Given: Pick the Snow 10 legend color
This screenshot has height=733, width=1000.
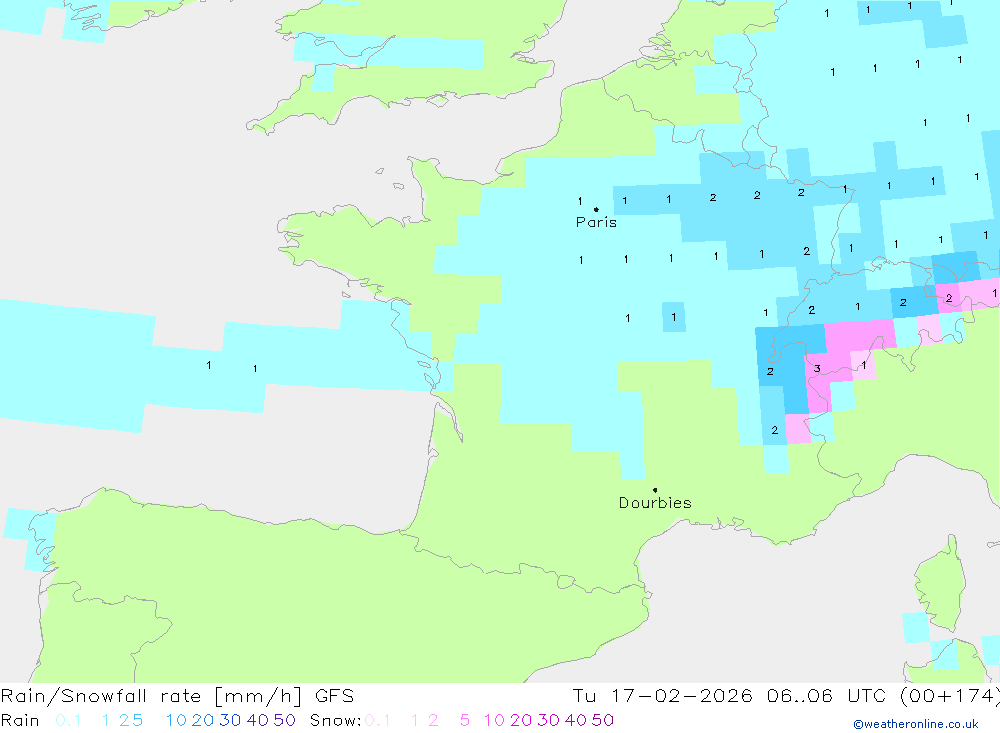Looking at the screenshot, I should (x=494, y=720).
